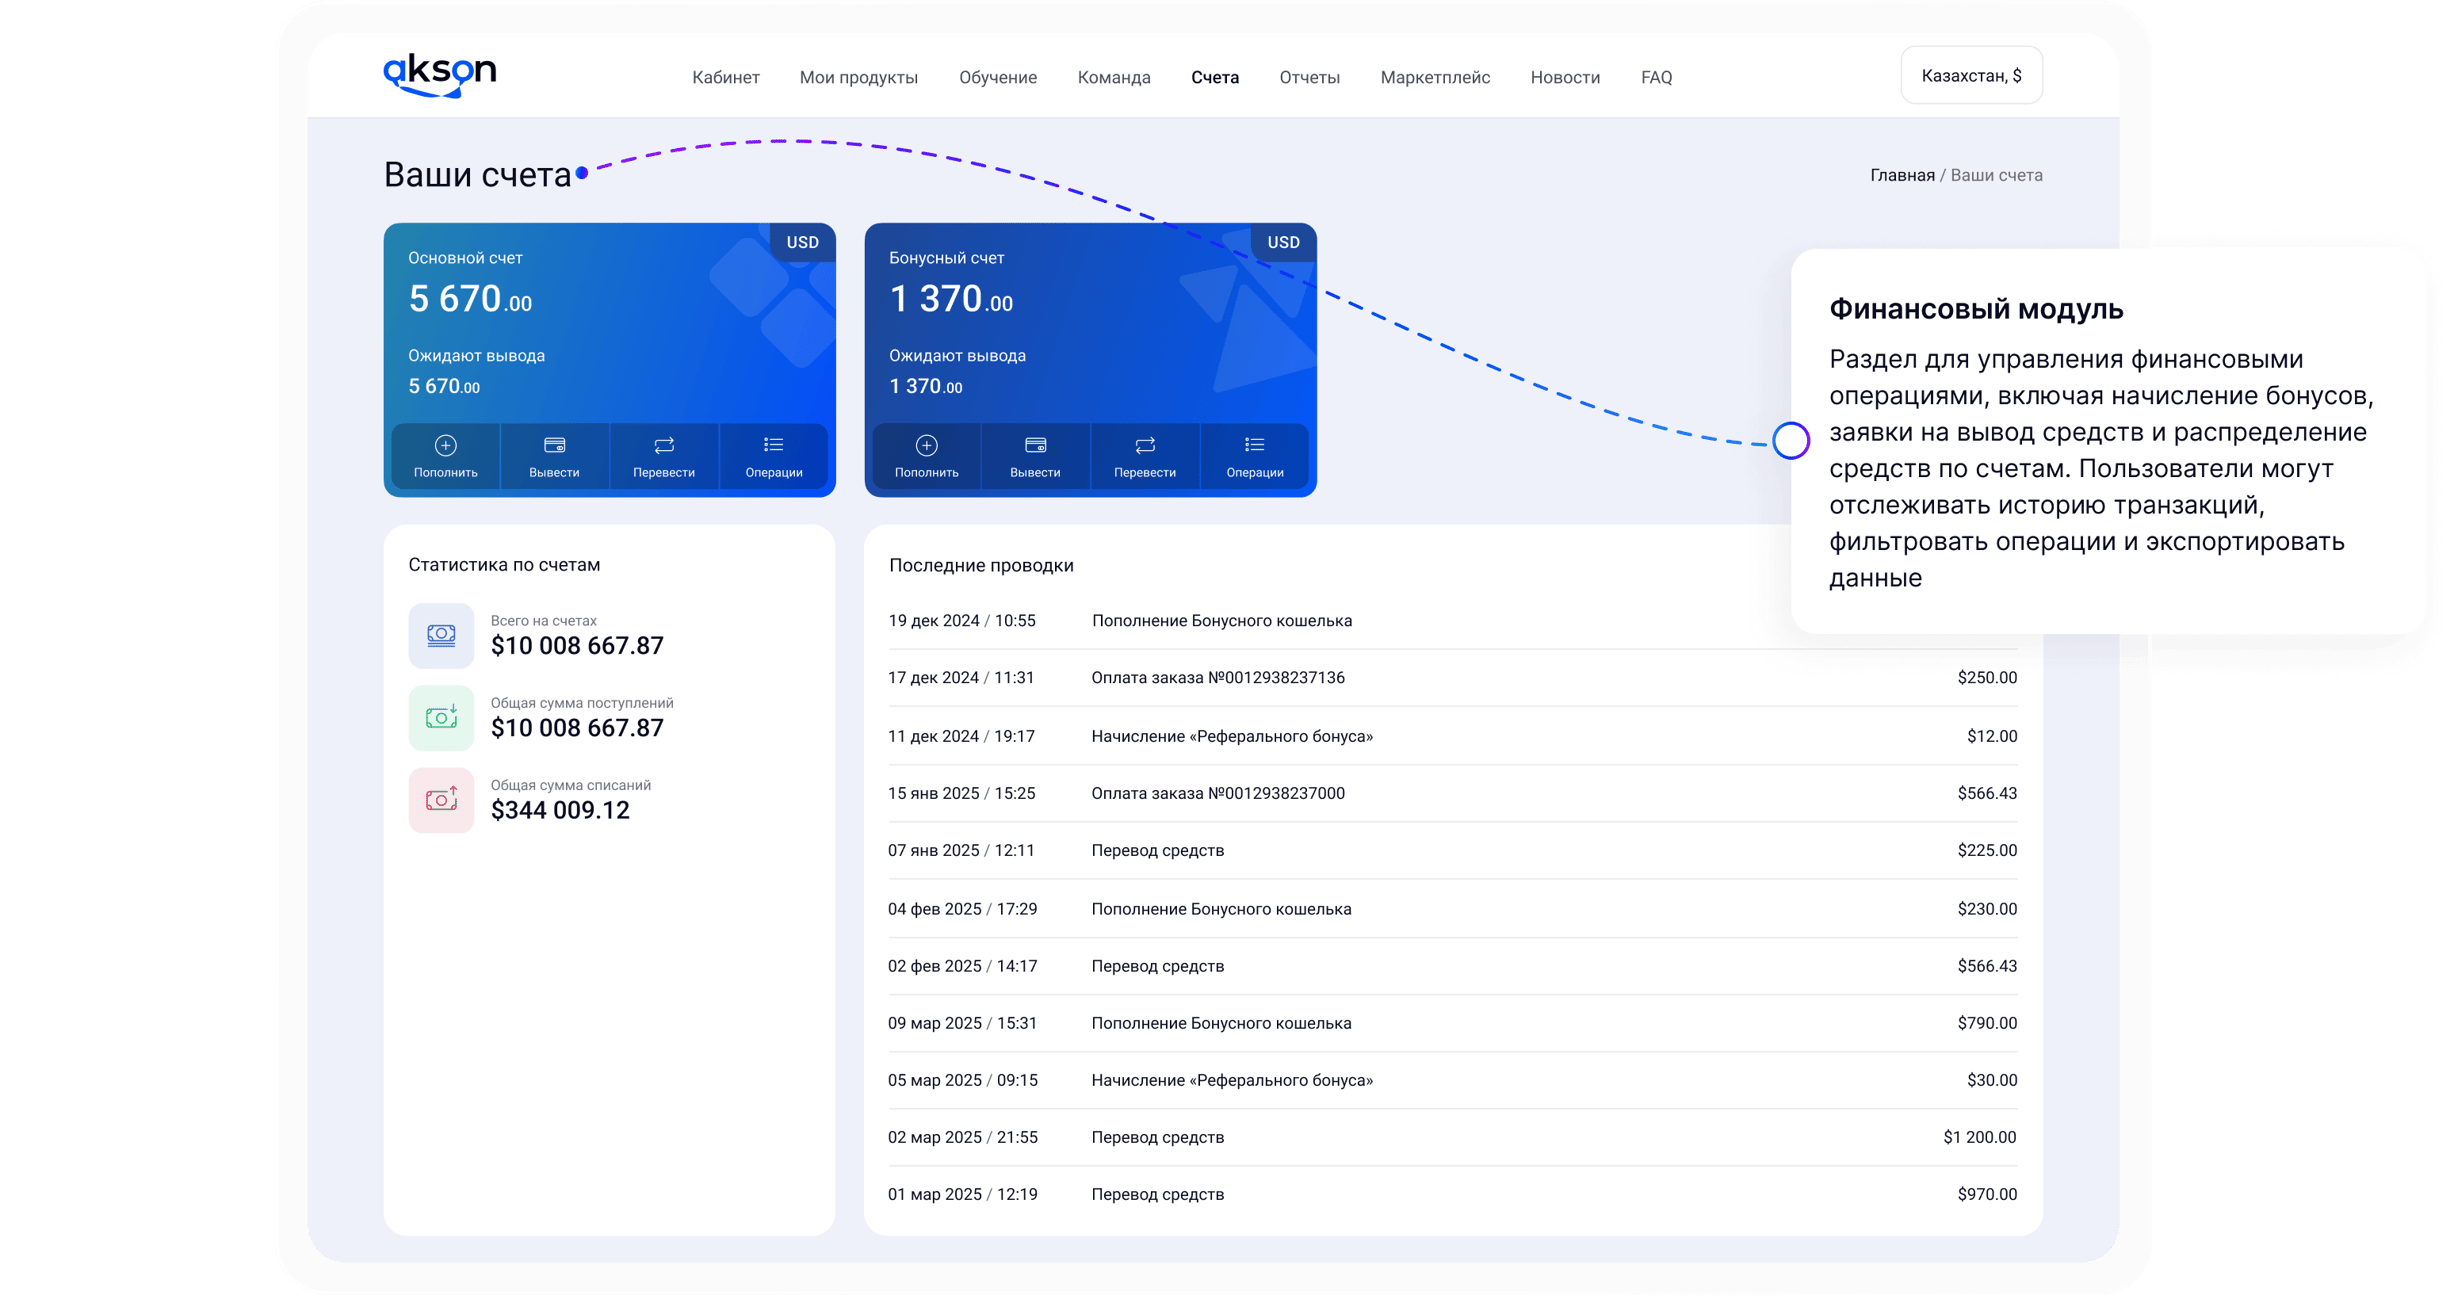Navigate to the FAQ page
The height and width of the screenshot is (1314, 2454).
pyautogui.click(x=1656, y=77)
